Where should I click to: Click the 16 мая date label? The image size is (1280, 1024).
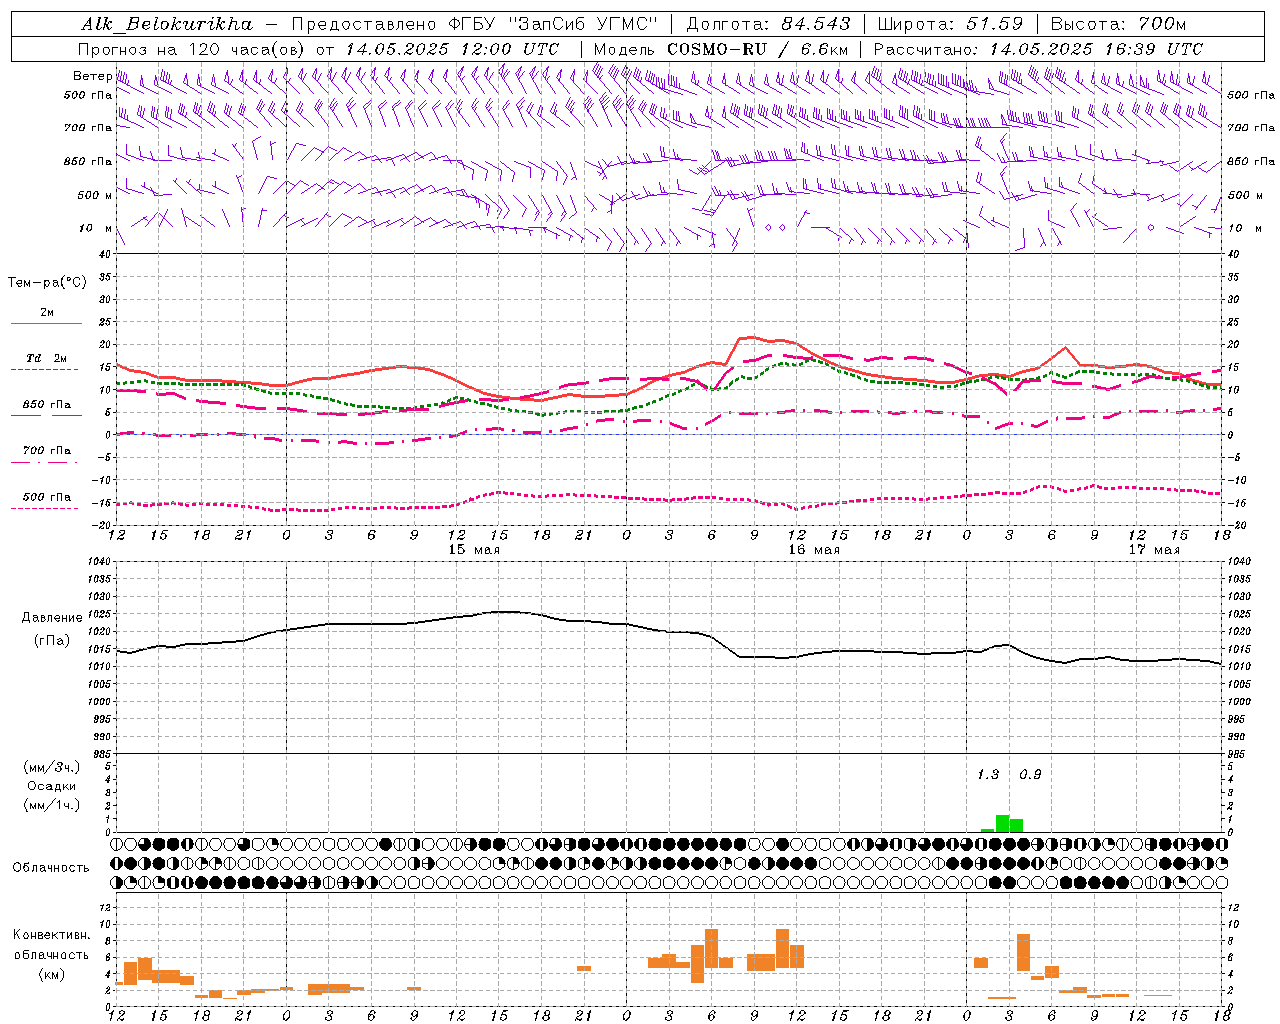(x=814, y=550)
